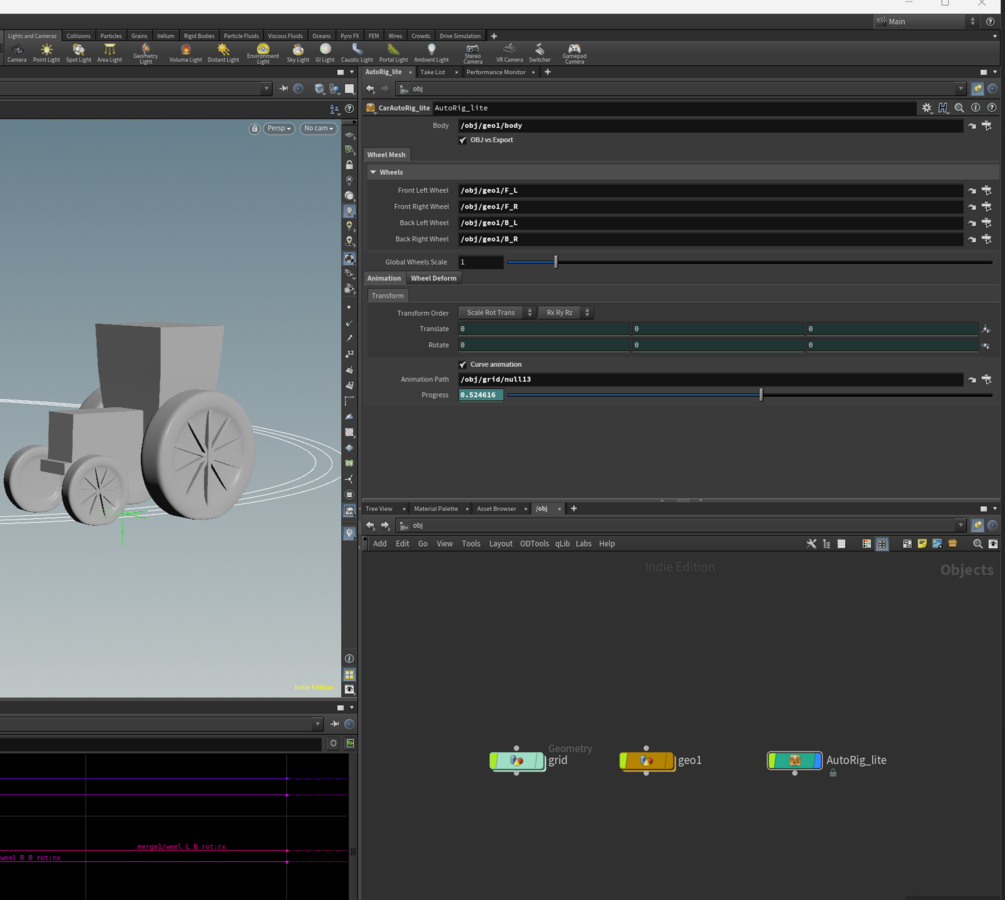Viewport: 1005px width, 900px height.
Task: Click the grid geometry node icon
Action: point(516,761)
